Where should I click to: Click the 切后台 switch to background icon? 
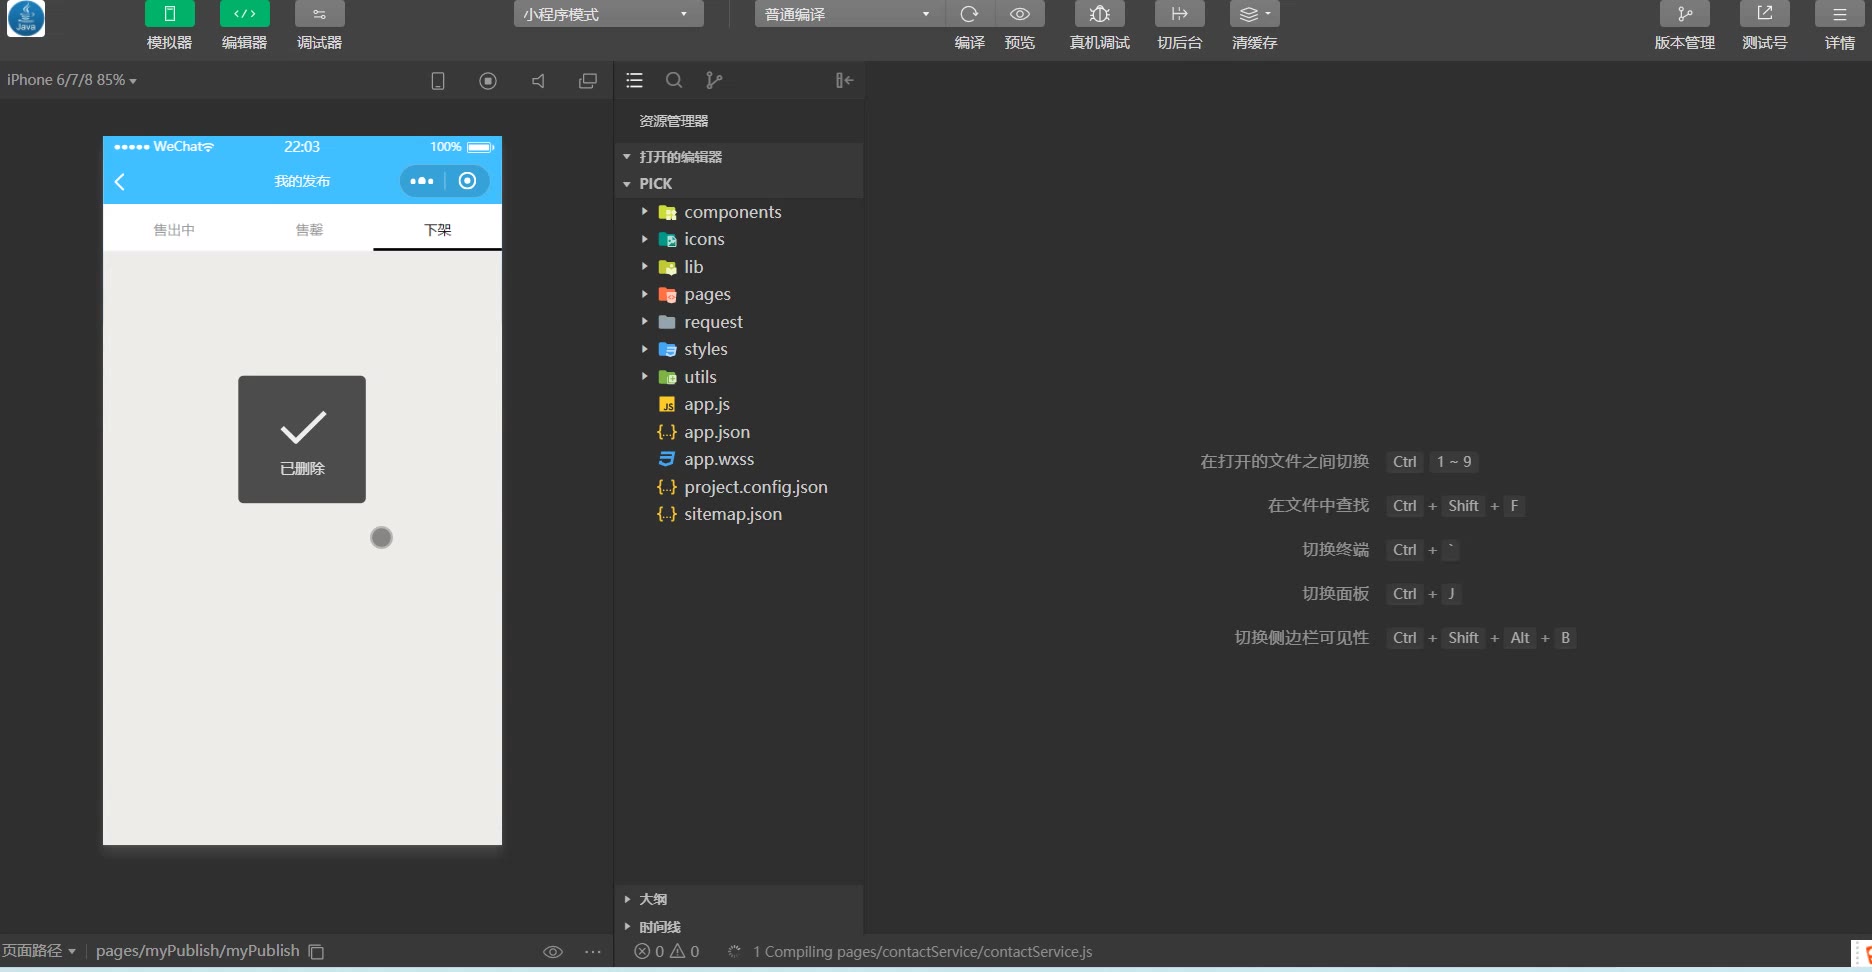coord(1179,14)
